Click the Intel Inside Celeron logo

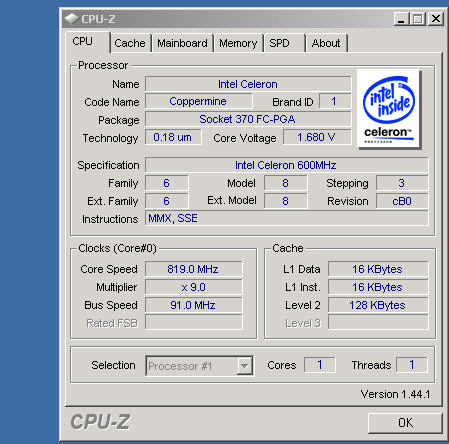(x=388, y=109)
